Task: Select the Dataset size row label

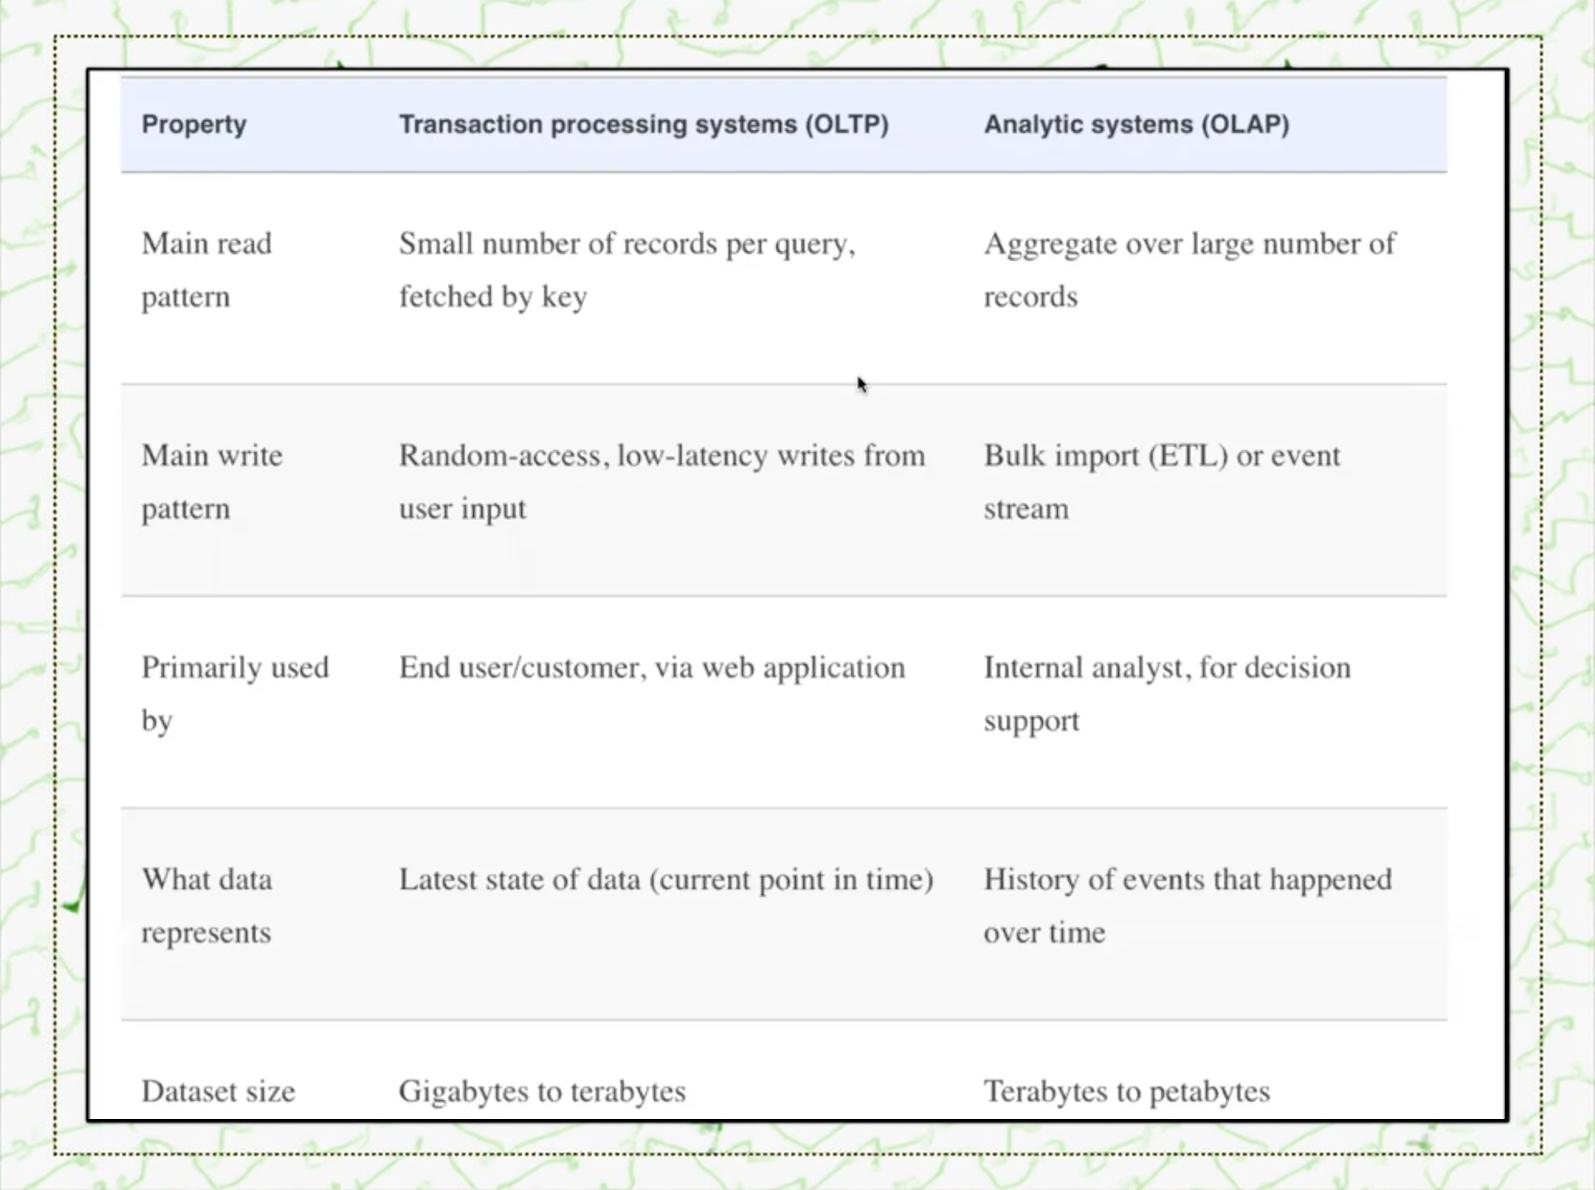Action: tap(218, 1091)
